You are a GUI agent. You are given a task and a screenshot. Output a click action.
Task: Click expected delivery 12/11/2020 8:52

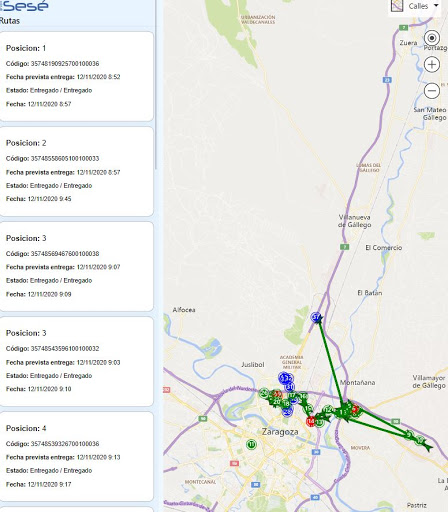click(x=98, y=77)
